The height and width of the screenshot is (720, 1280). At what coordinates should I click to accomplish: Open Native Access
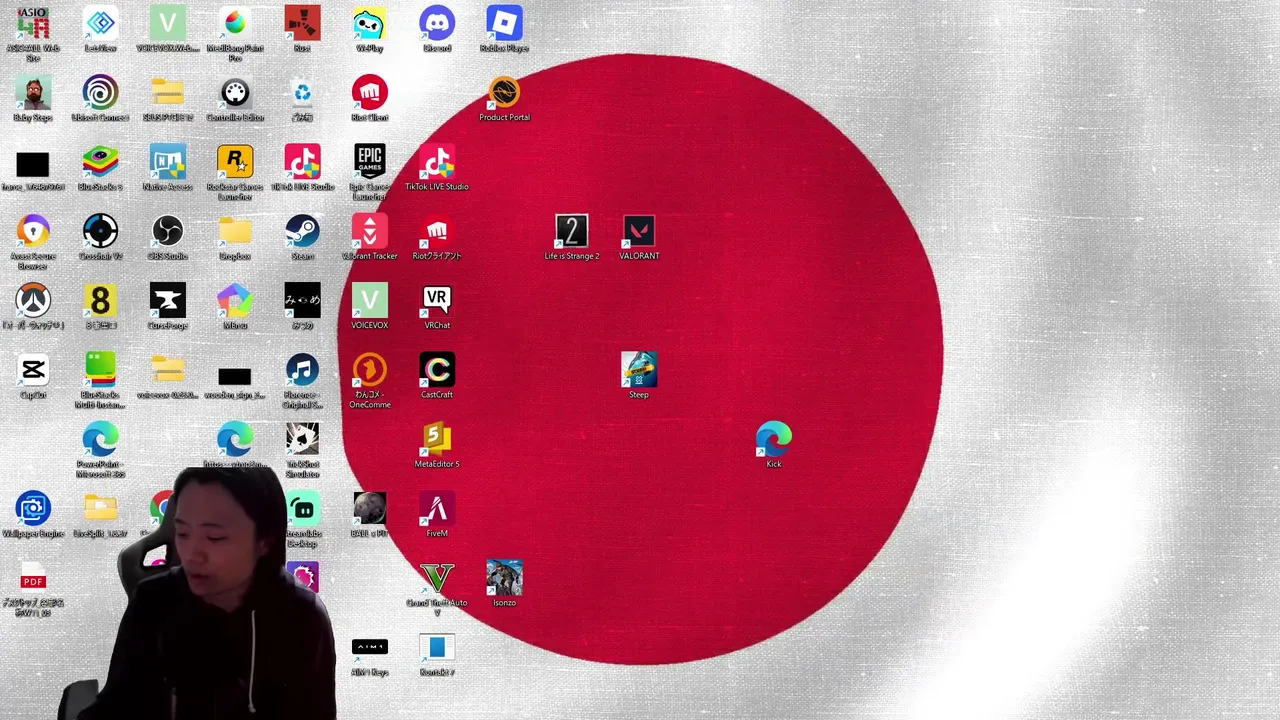tap(167, 162)
